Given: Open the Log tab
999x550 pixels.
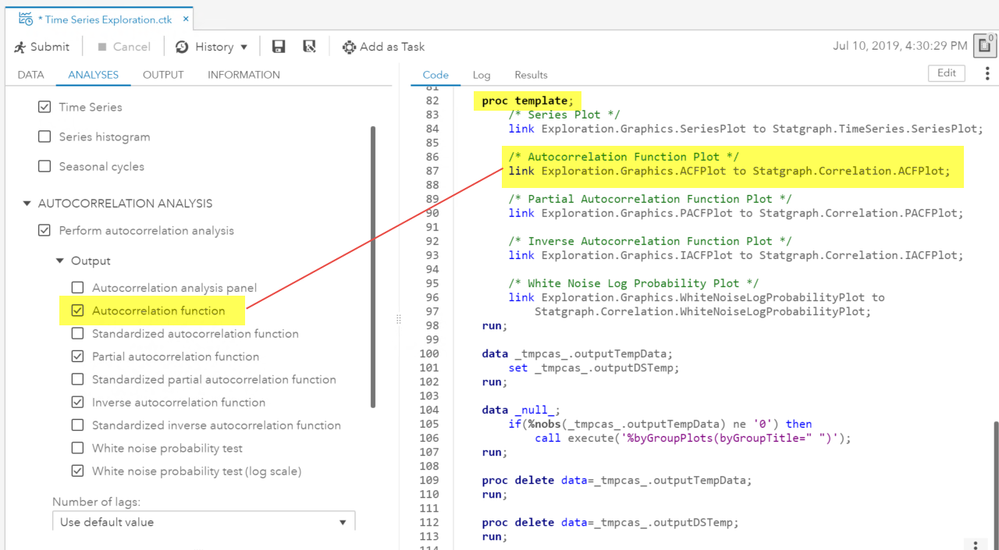Looking at the screenshot, I should tap(481, 75).
